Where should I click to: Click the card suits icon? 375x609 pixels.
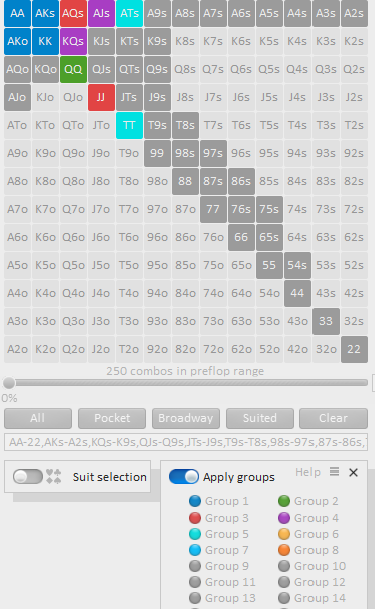click(54, 477)
